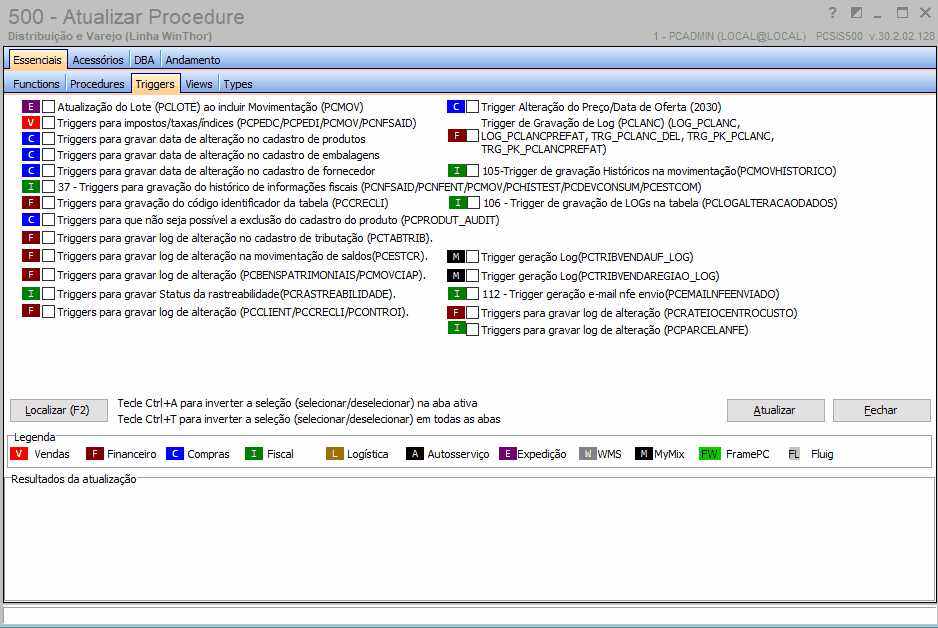The image size is (938, 628).
Task: Click the Financeiro badge beside PCBENSPATRIMONIAIS trigger
Action: (31, 275)
